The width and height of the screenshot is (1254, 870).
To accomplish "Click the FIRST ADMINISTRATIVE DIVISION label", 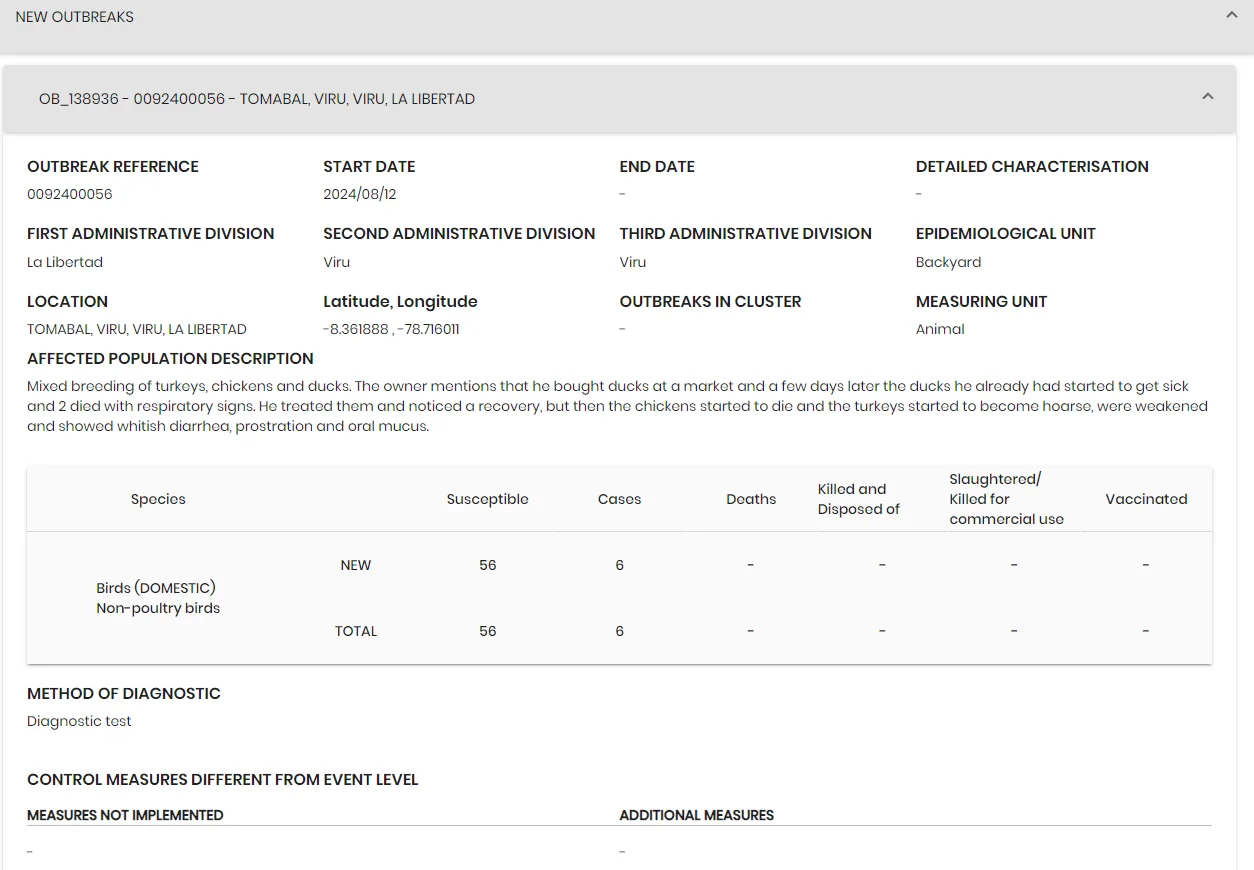I will (x=151, y=234).
